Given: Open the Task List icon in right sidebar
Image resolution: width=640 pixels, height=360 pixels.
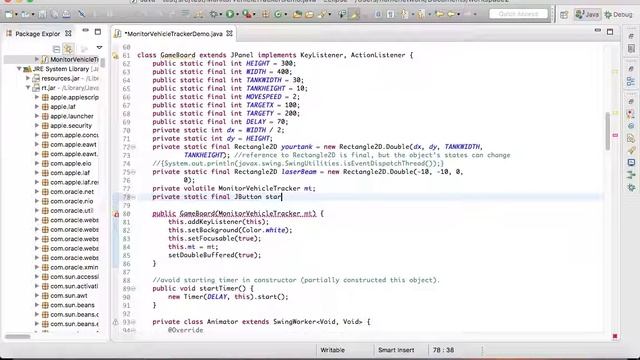Looking at the screenshot, I should click(x=631, y=48).
